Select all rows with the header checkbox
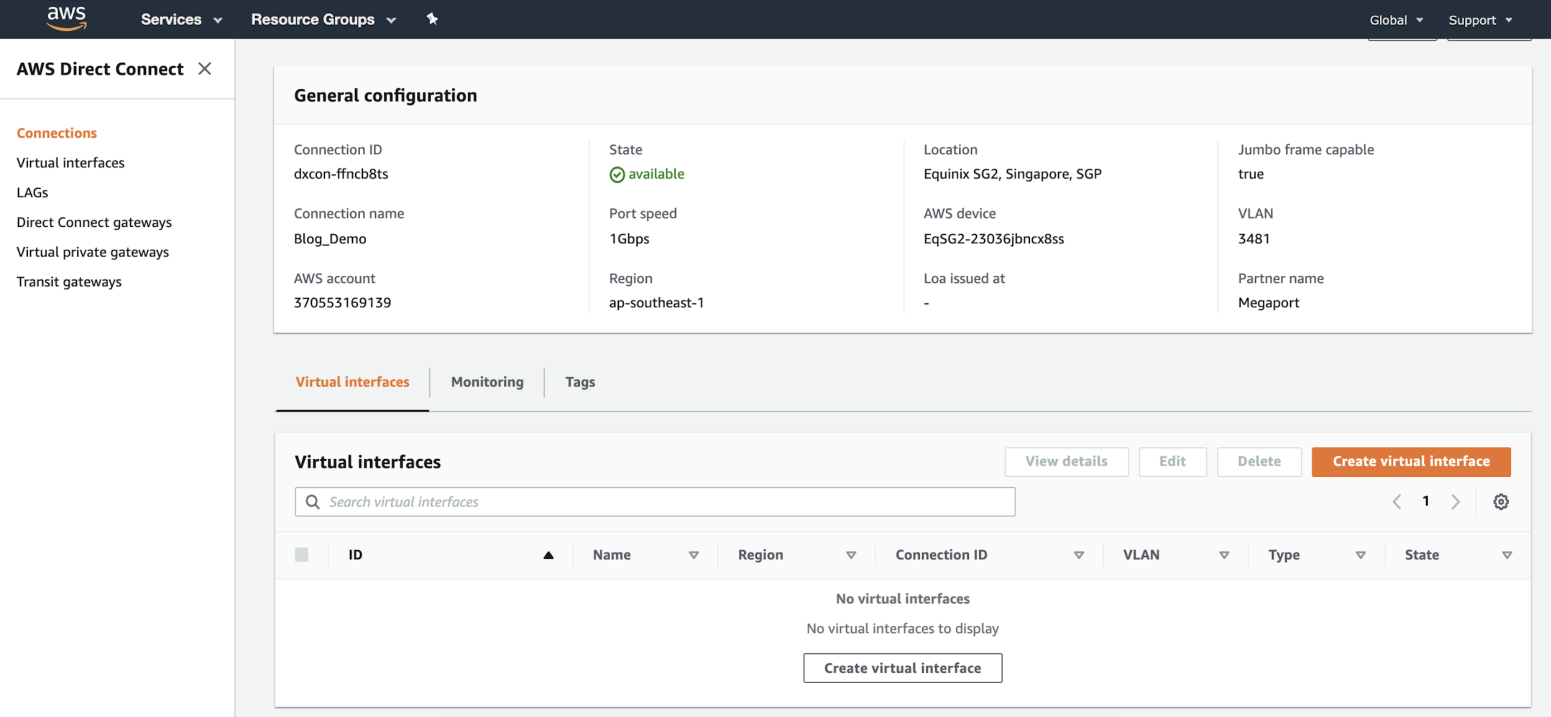This screenshot has height=717, width=1551. point(301,554)
